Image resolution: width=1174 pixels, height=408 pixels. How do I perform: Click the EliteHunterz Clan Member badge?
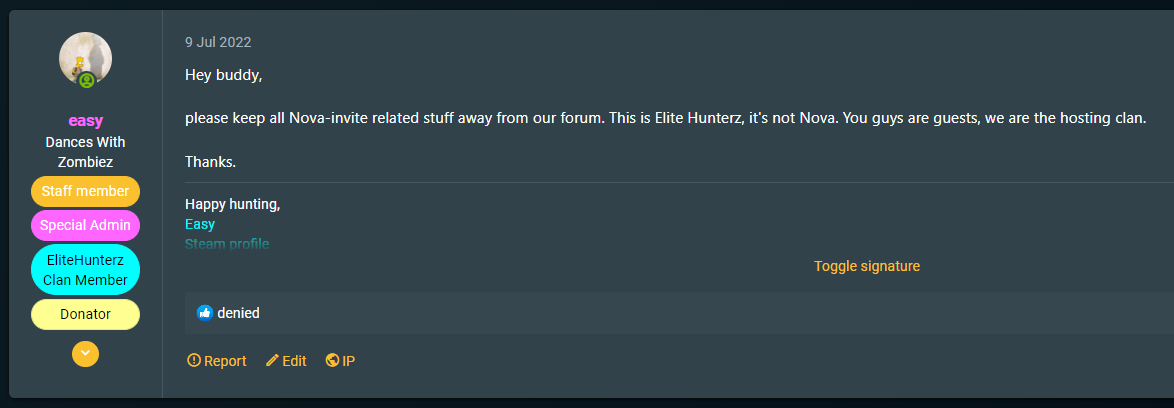coord(85,270)
